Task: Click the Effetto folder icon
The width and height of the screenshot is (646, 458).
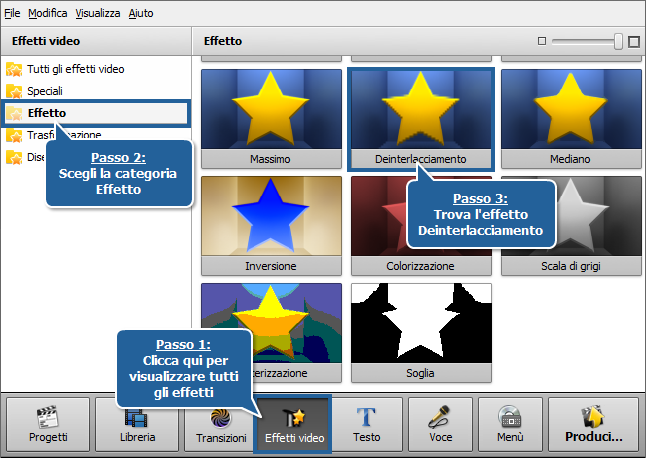Action: (x=14, y=113)
